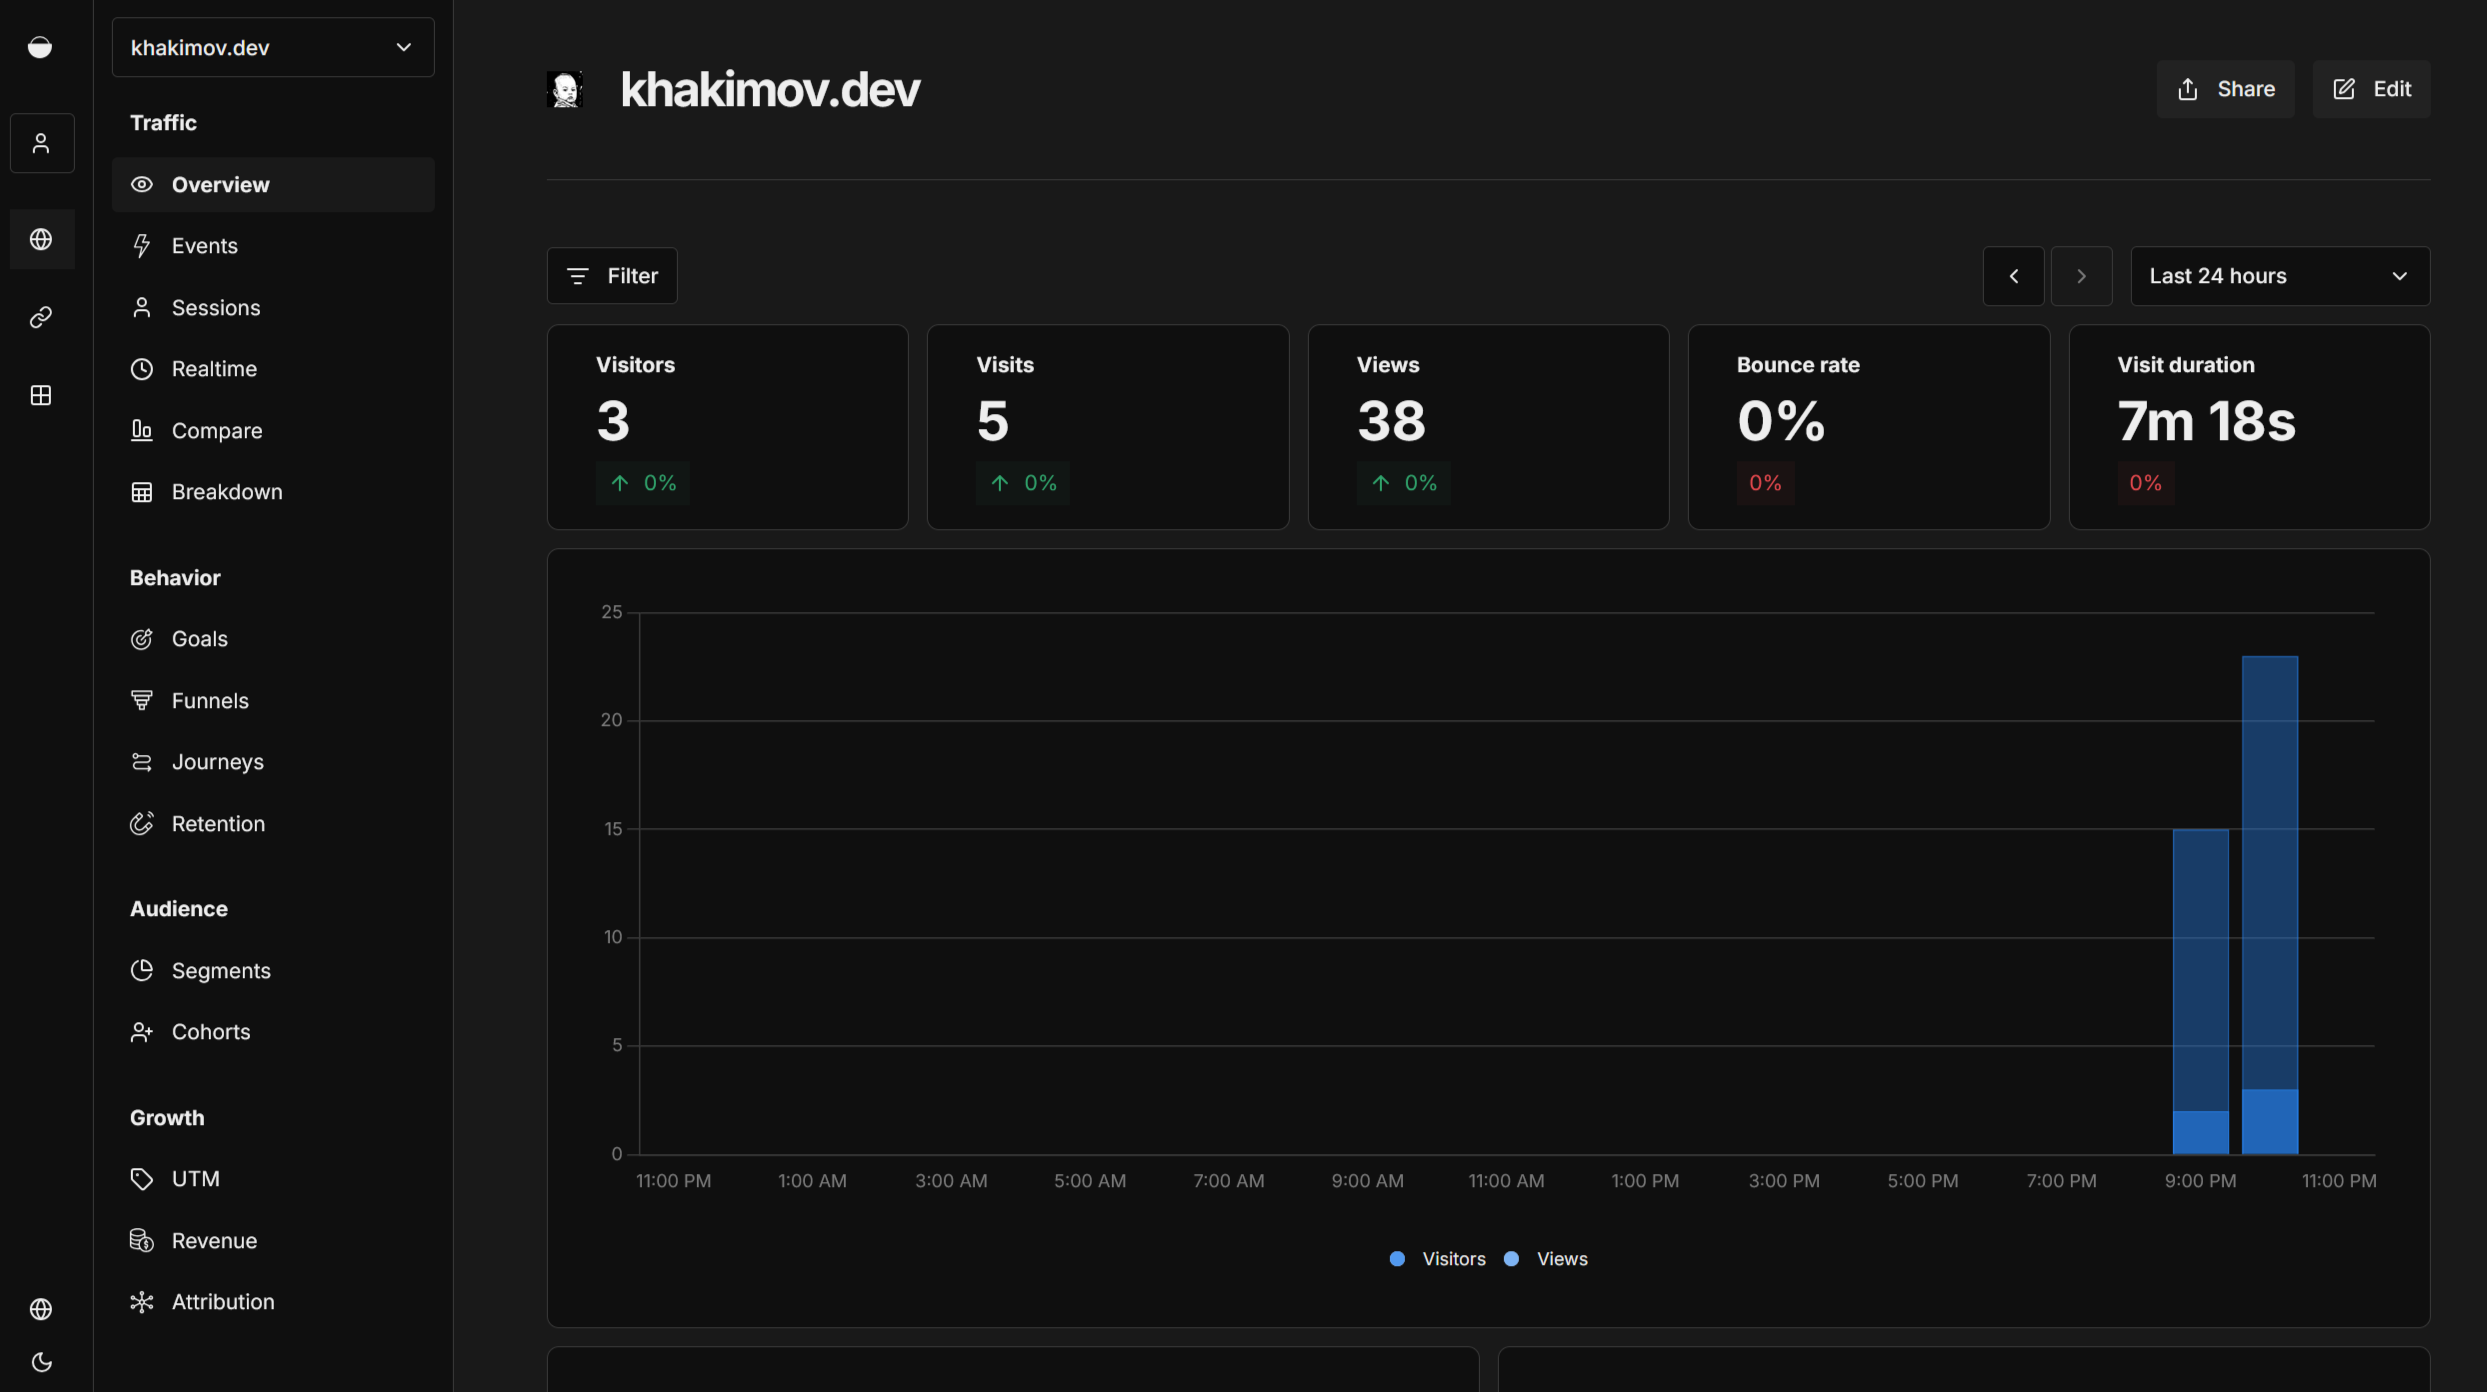Click the Share button
The width and height of the screenshot is (2487, 1392).
click(x=2224, y=89)
